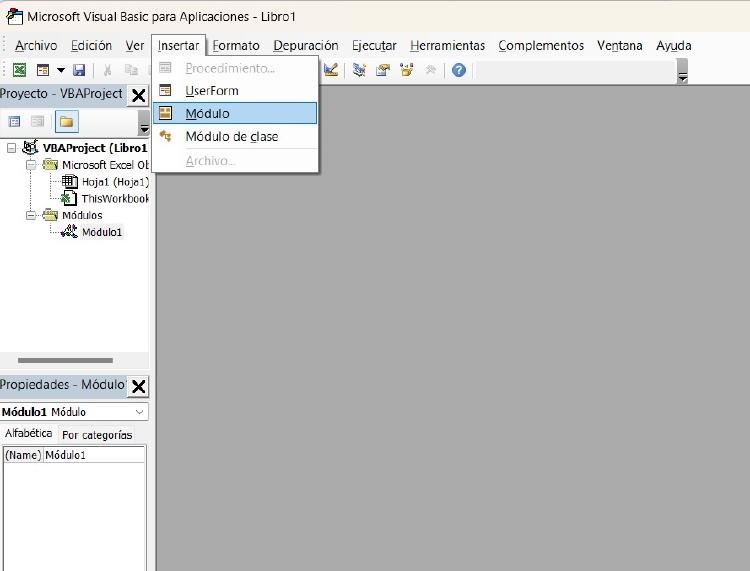The image size is (750, 571).
Task: Click the Copy icon in toolbar
Action: click(x=131, y=70)
